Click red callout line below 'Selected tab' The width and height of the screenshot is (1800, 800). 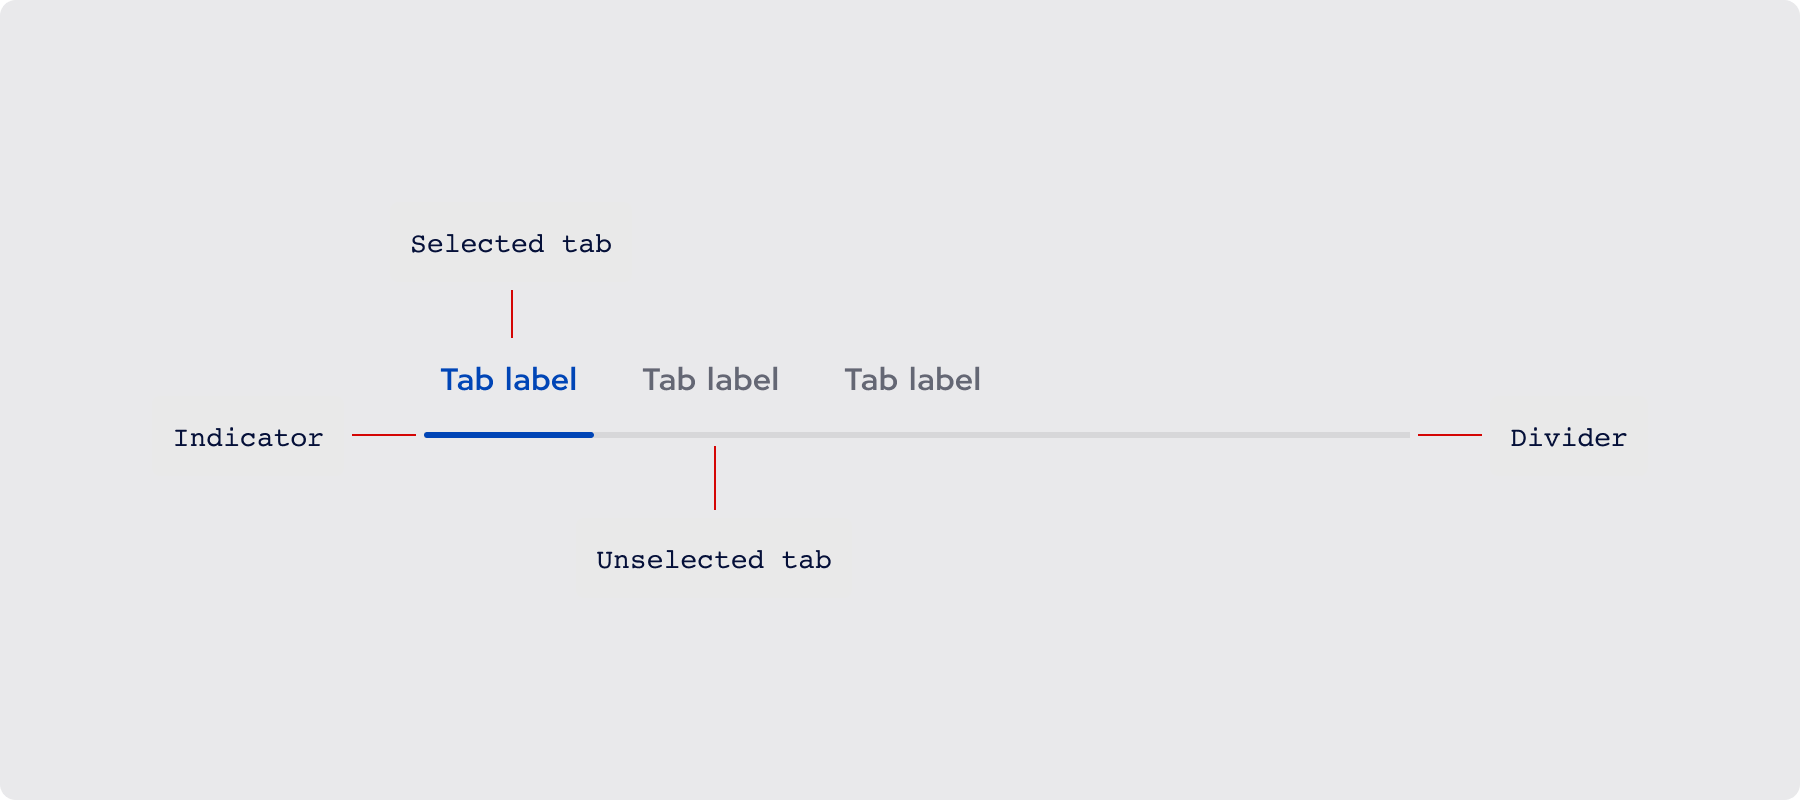pos(512,314)
